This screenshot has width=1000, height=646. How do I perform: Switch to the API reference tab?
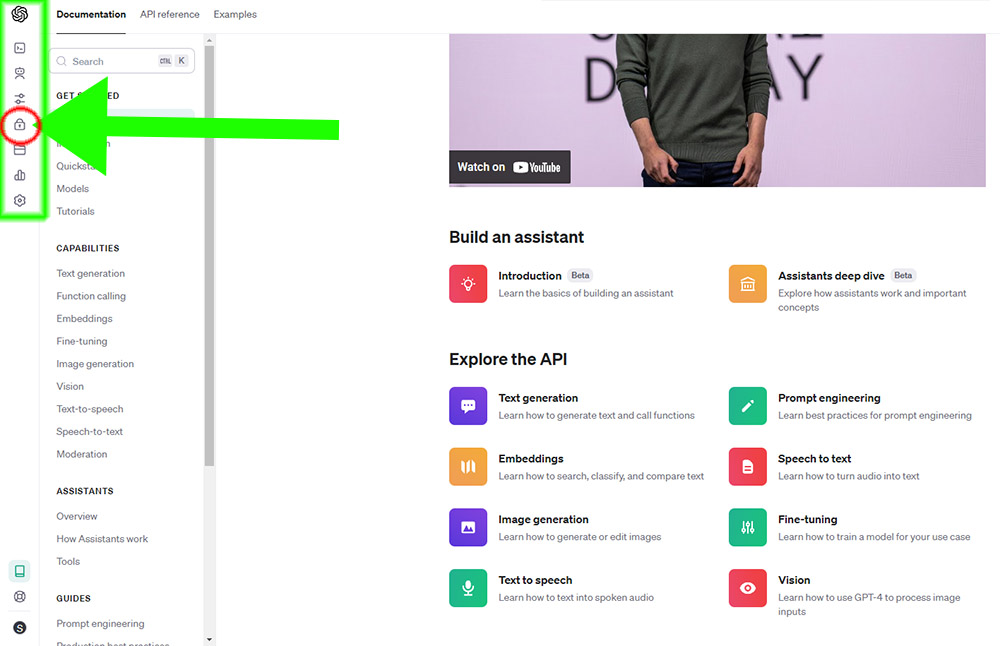coord(170,14)
